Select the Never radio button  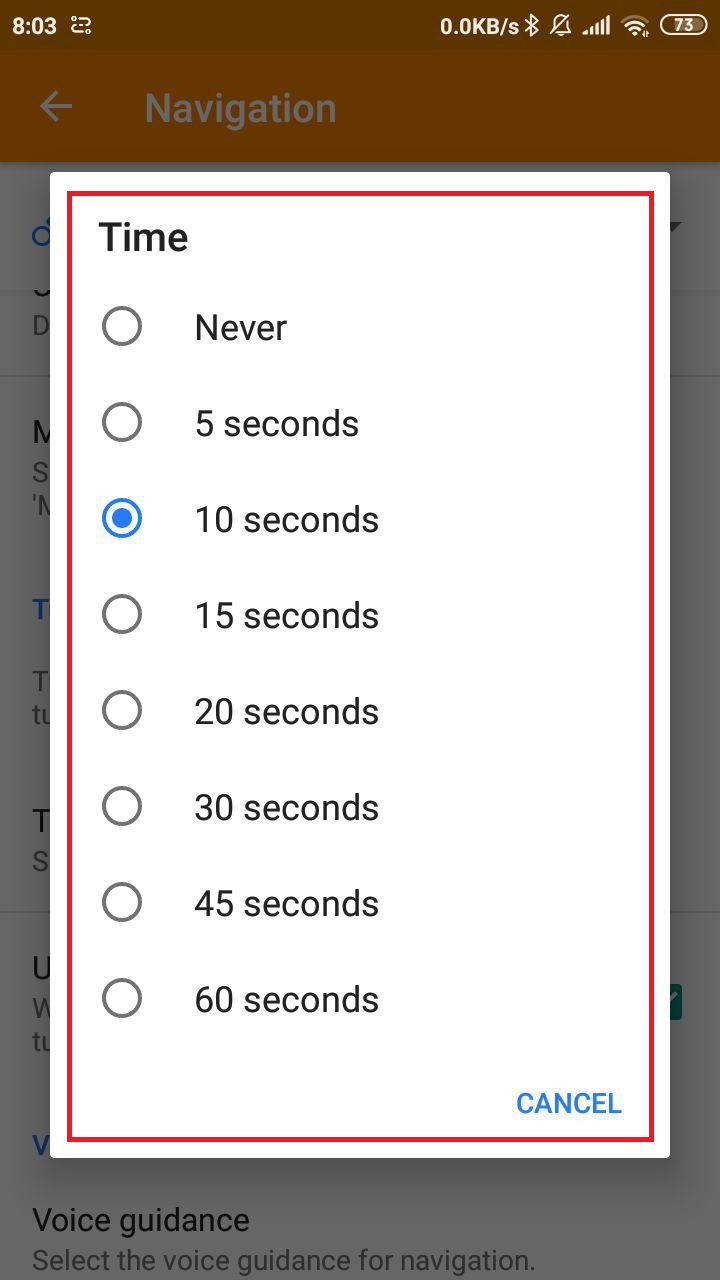pos(122,327)
